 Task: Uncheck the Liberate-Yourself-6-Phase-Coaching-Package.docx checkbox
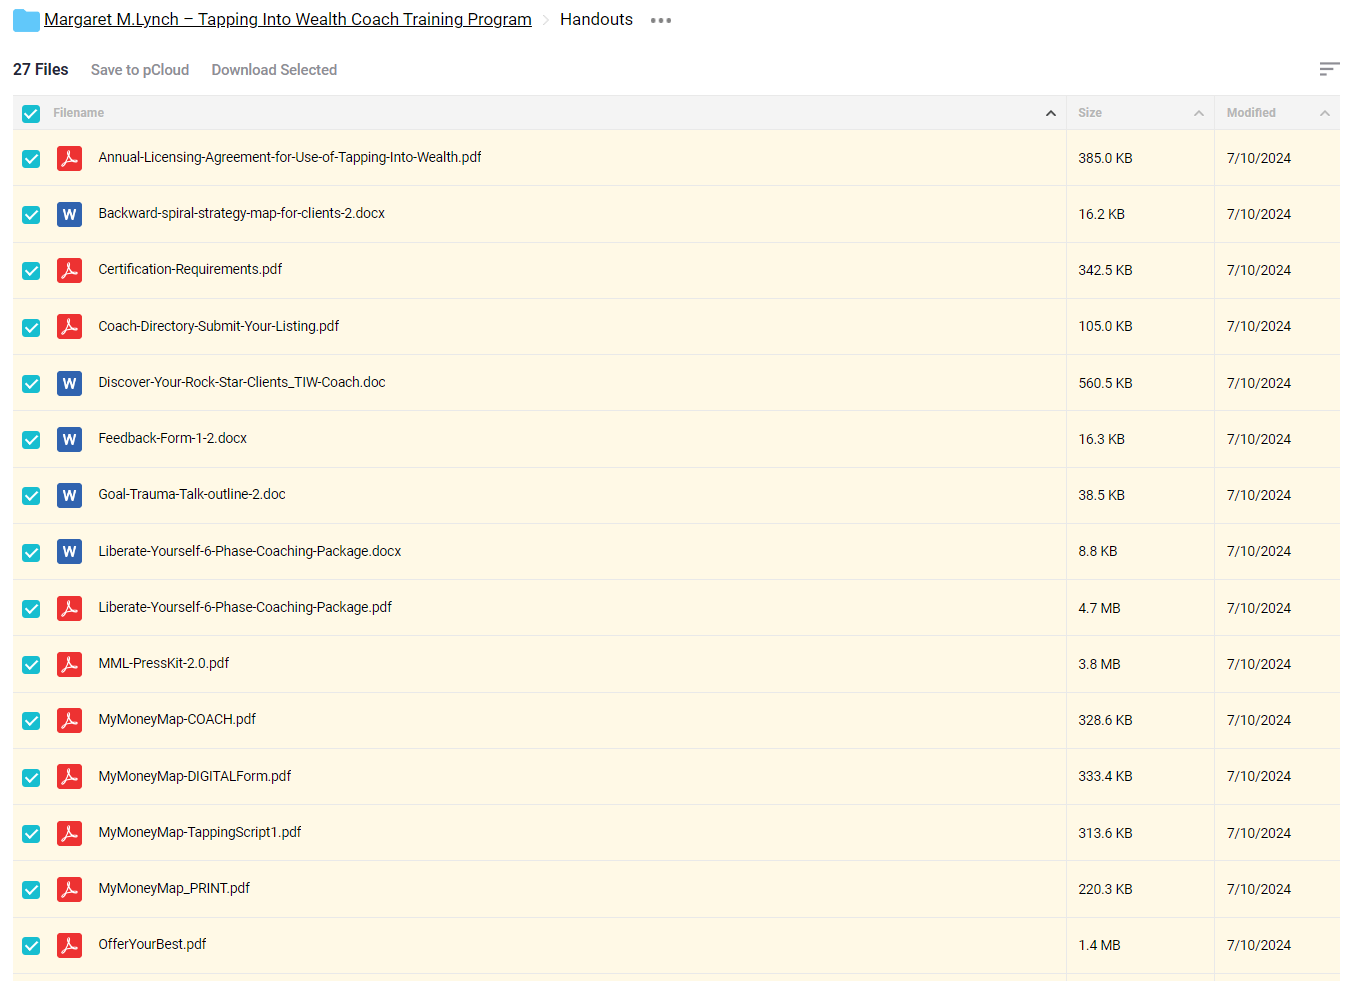31,552
